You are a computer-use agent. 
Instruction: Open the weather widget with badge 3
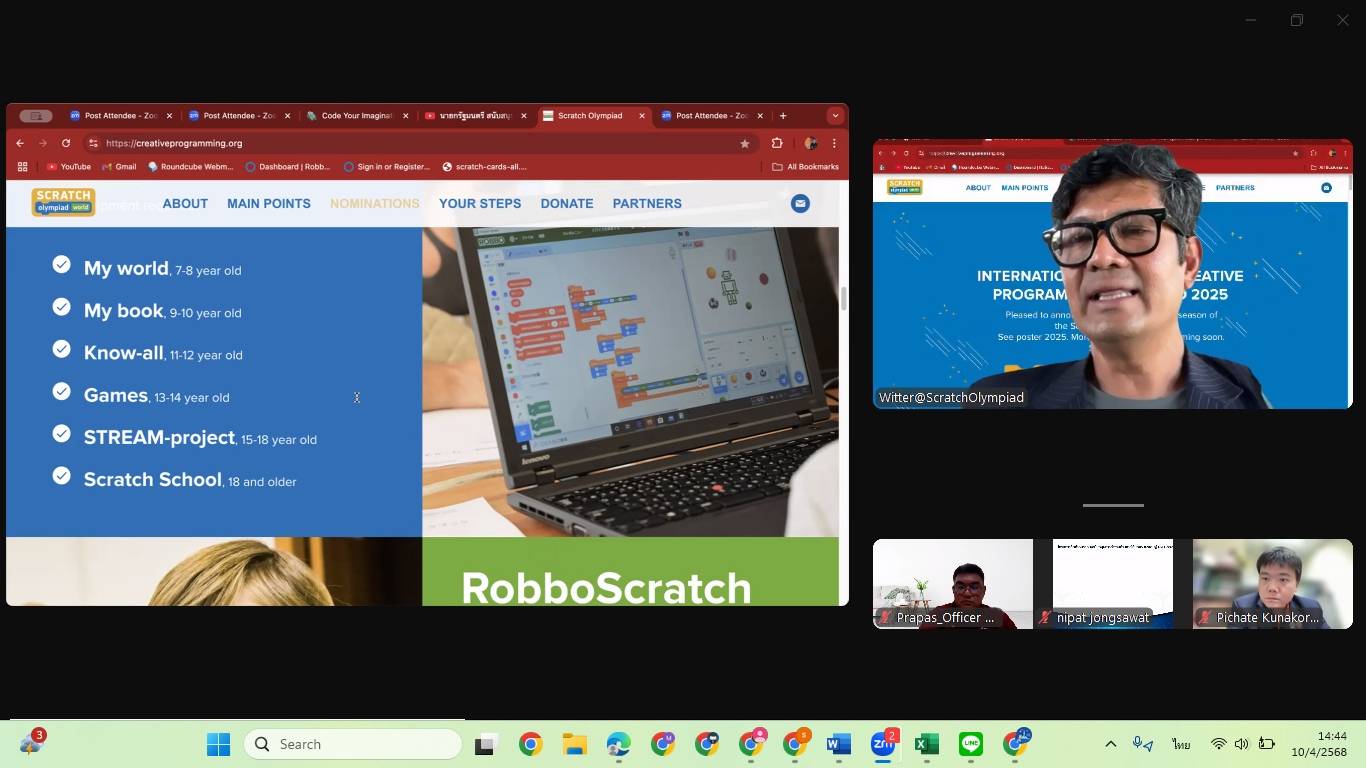[x=32, y=743]
